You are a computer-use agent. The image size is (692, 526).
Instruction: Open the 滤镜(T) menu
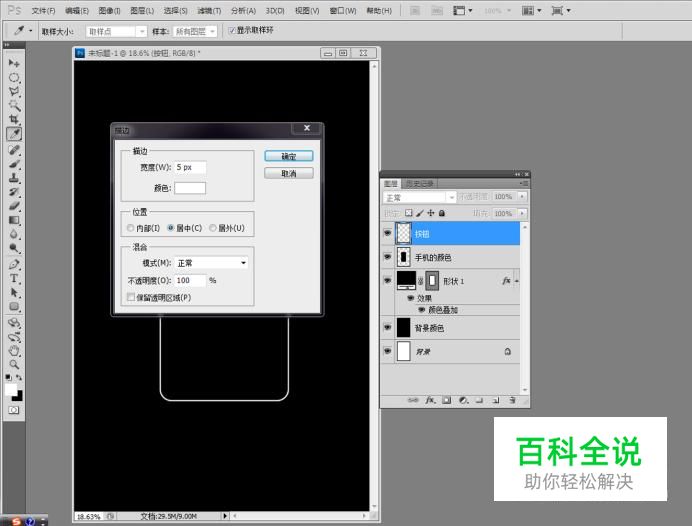[209, 10]
